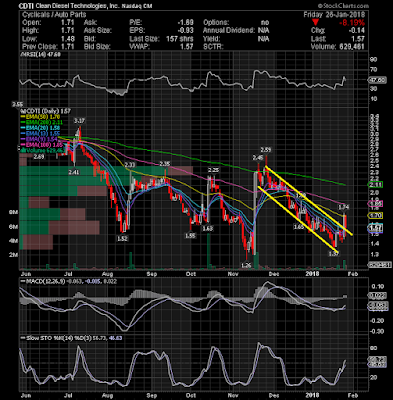Click the 2.45 November price label
The image size is (393, 400).
click(x=258, y=157)
